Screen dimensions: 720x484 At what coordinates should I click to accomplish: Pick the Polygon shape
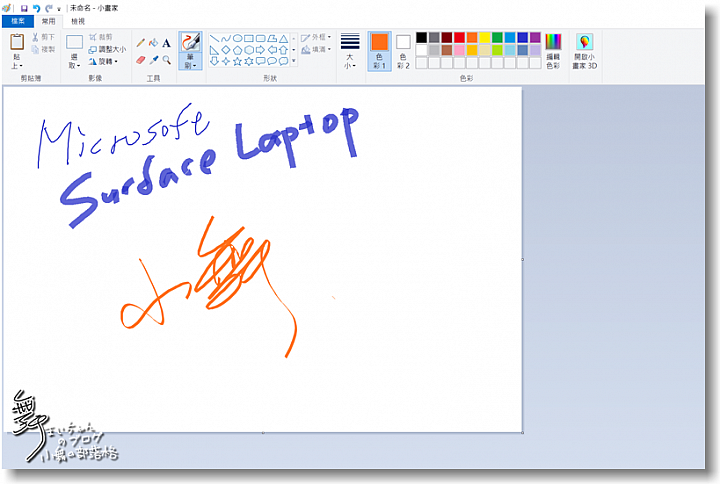click(x=272, y=39)
